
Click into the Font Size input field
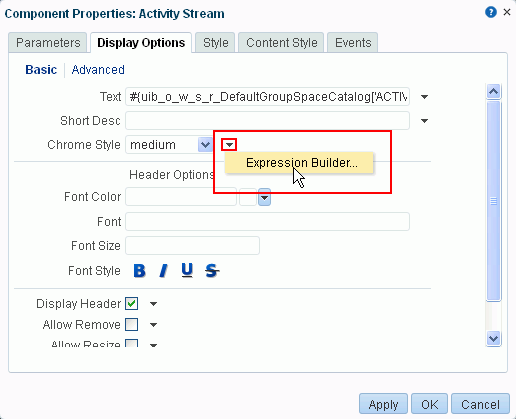[x=192, y=246]
